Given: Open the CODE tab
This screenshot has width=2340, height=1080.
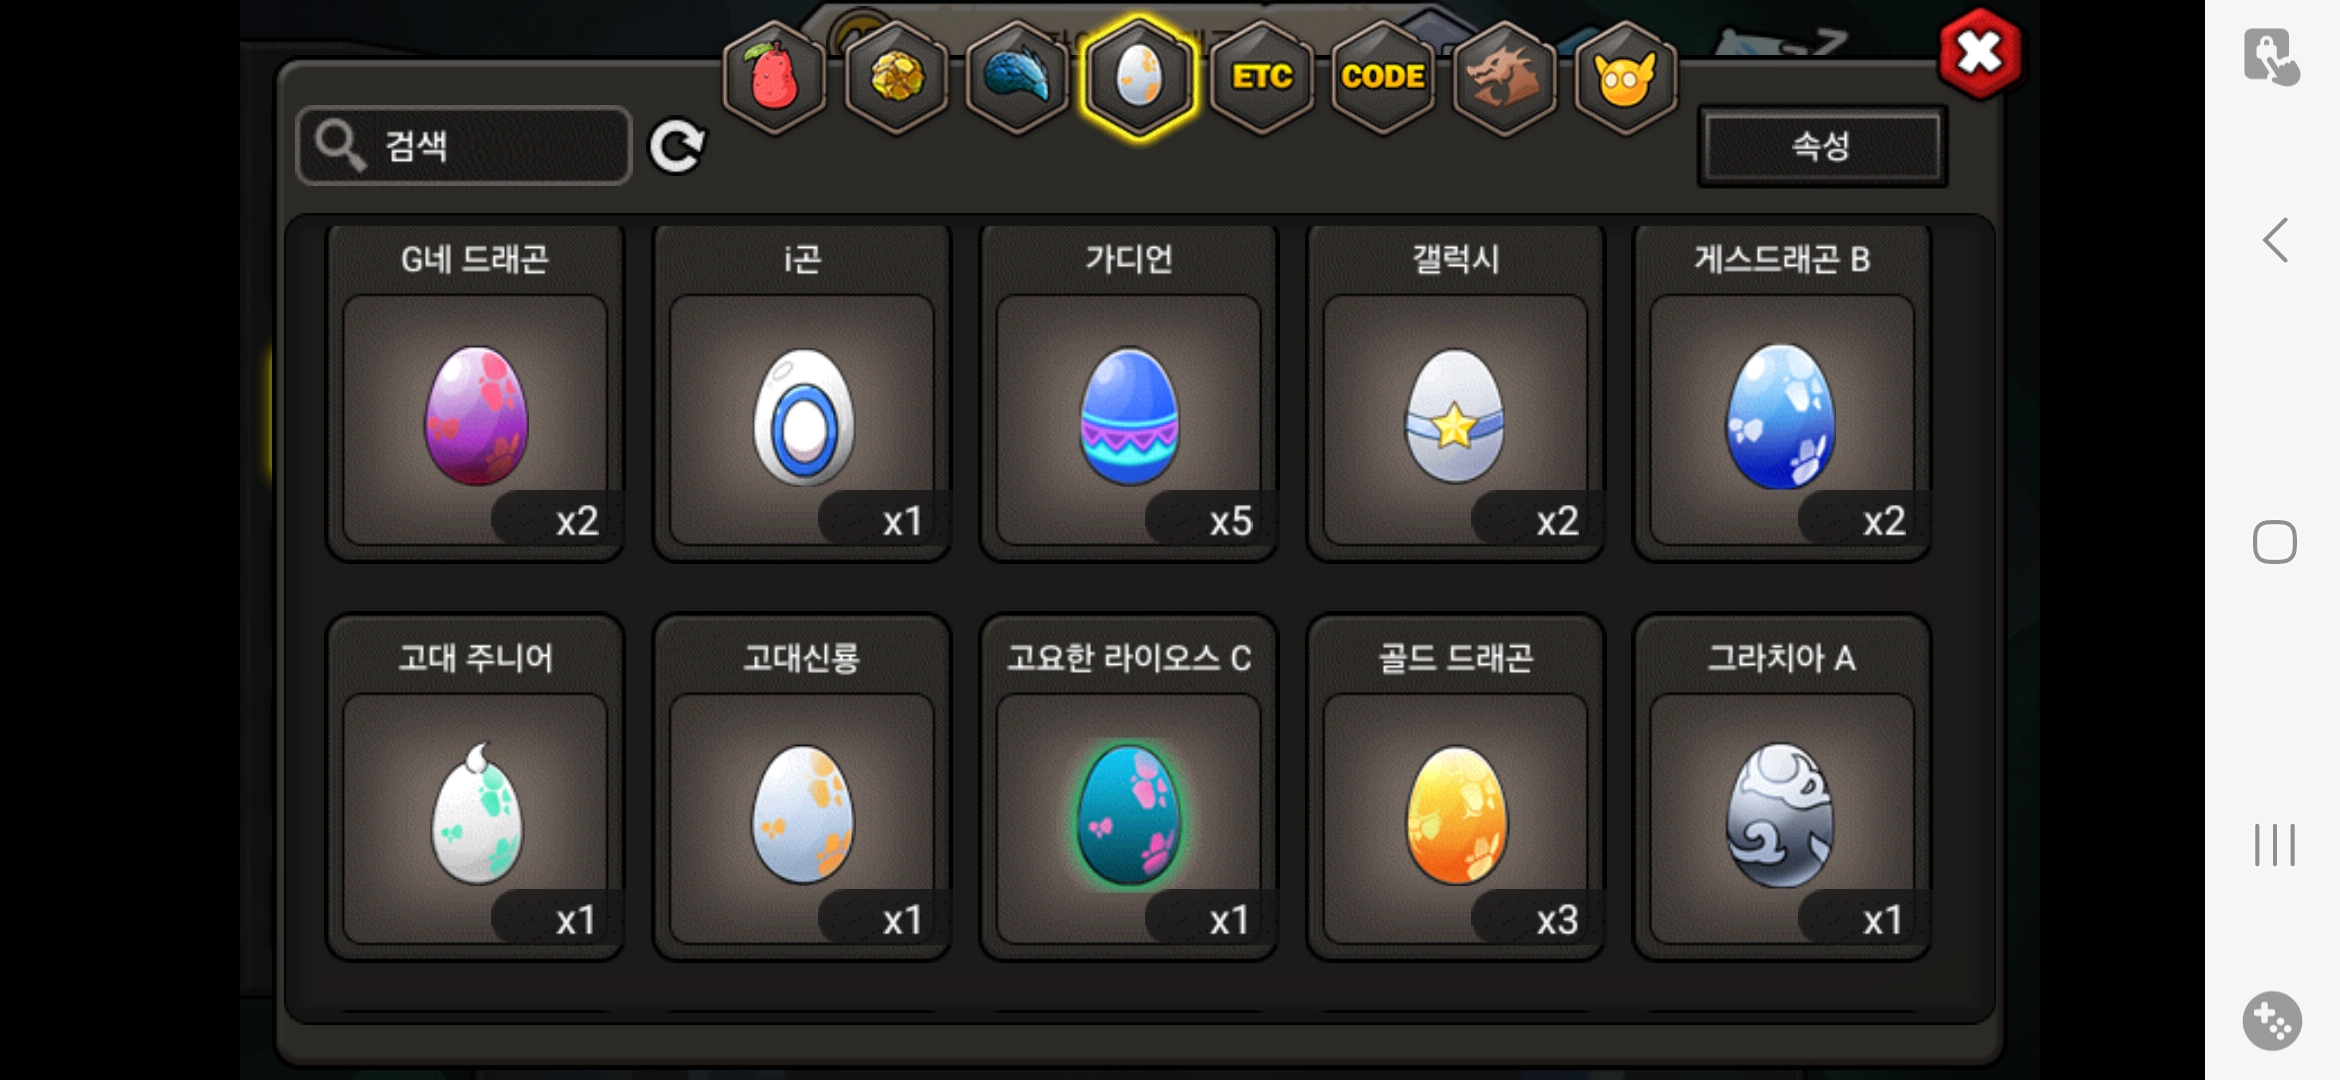Looking at the screenshot, I should click(1383, 77).
